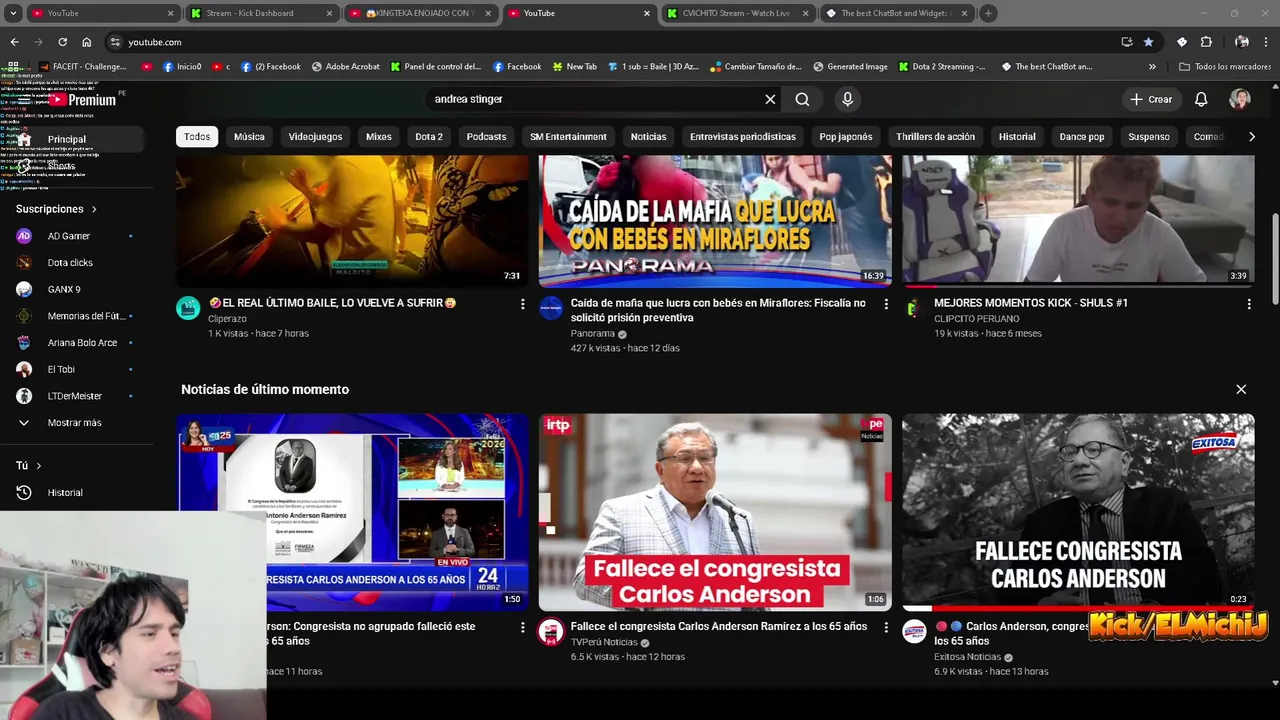Select the SM Entertainment chip
Image resolution: width=1280 pixels, height=720 pixels.
[x=568, y=137]
